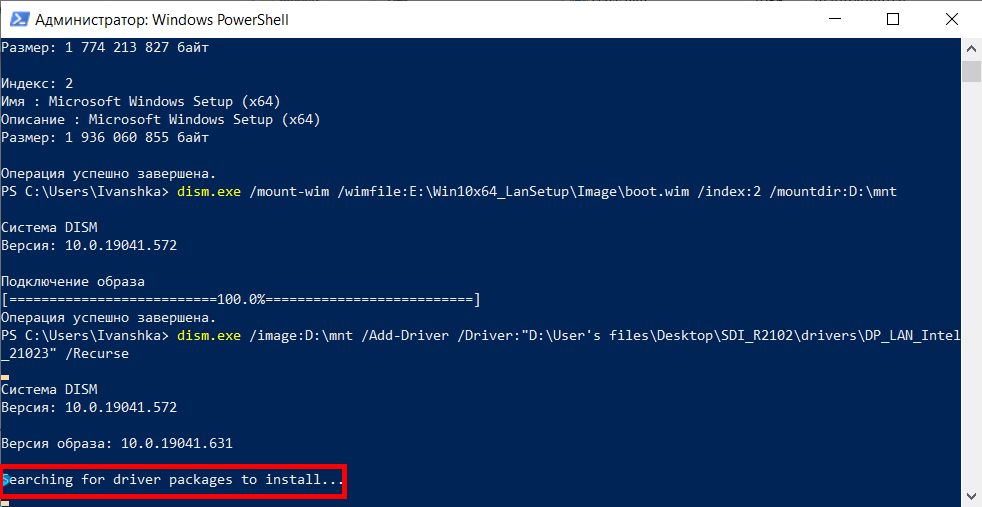Click the scrollbar down arrow
Screen dimensions: 982x507
[x=971, y=496]
